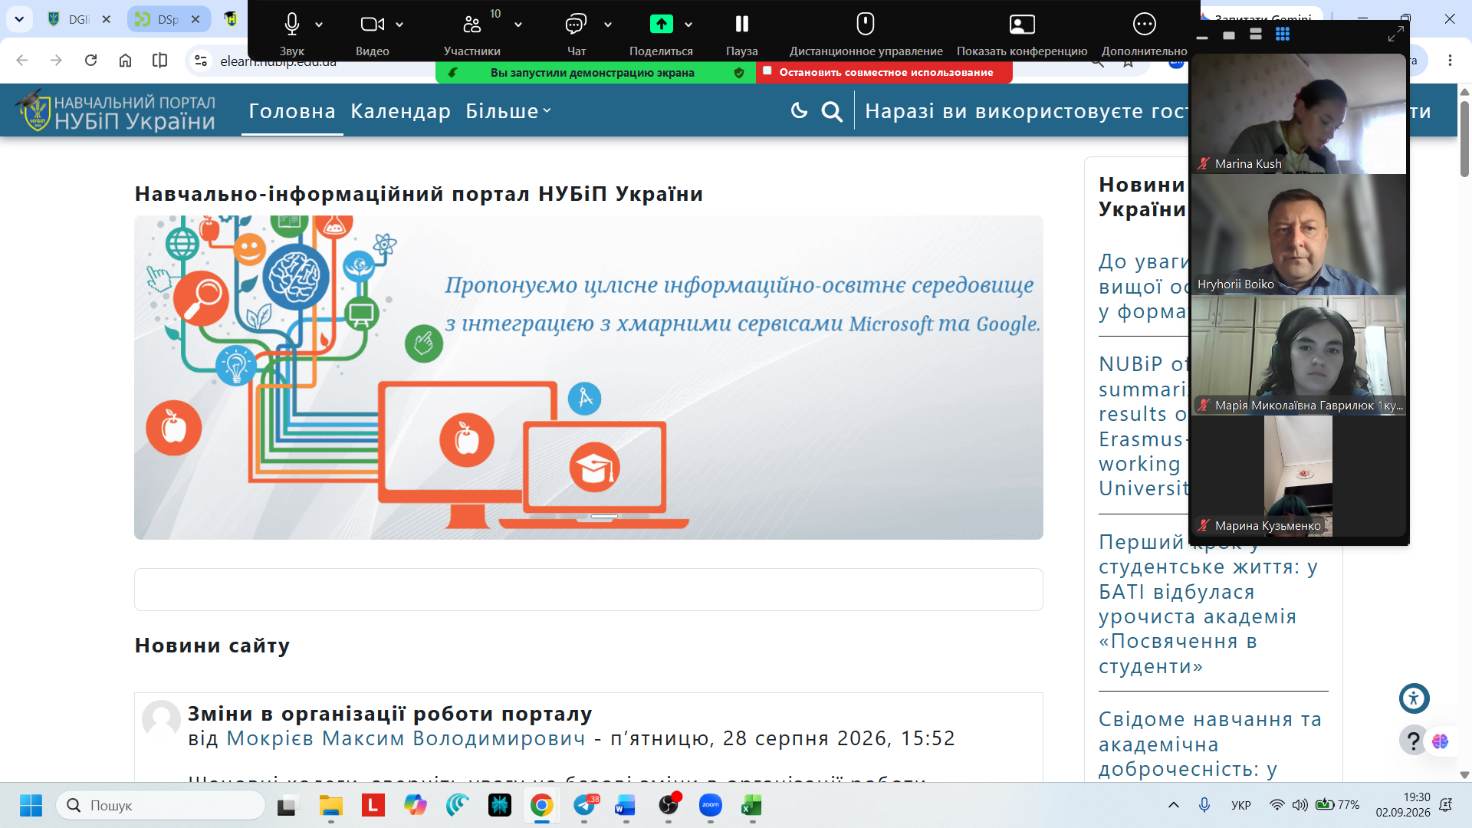This screenshot has height=828, width=1472.
Task: Expand the Більше menu dropdown
Action: (508, 111)
